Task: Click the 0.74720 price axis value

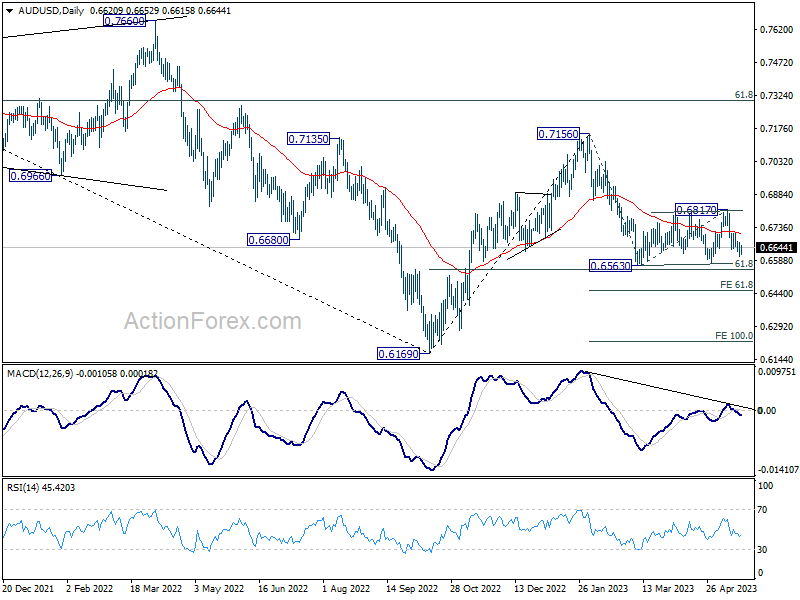Action: coord(777,63)
